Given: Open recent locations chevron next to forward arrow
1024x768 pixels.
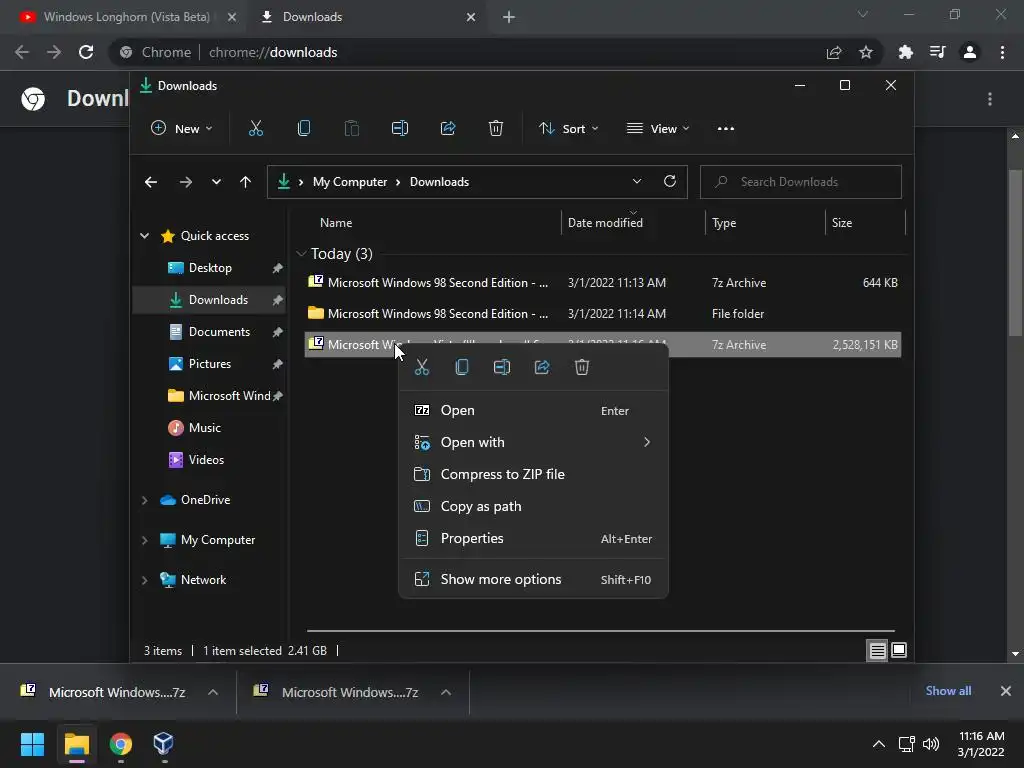Looking at the screenshot, I should click(216, 182).
